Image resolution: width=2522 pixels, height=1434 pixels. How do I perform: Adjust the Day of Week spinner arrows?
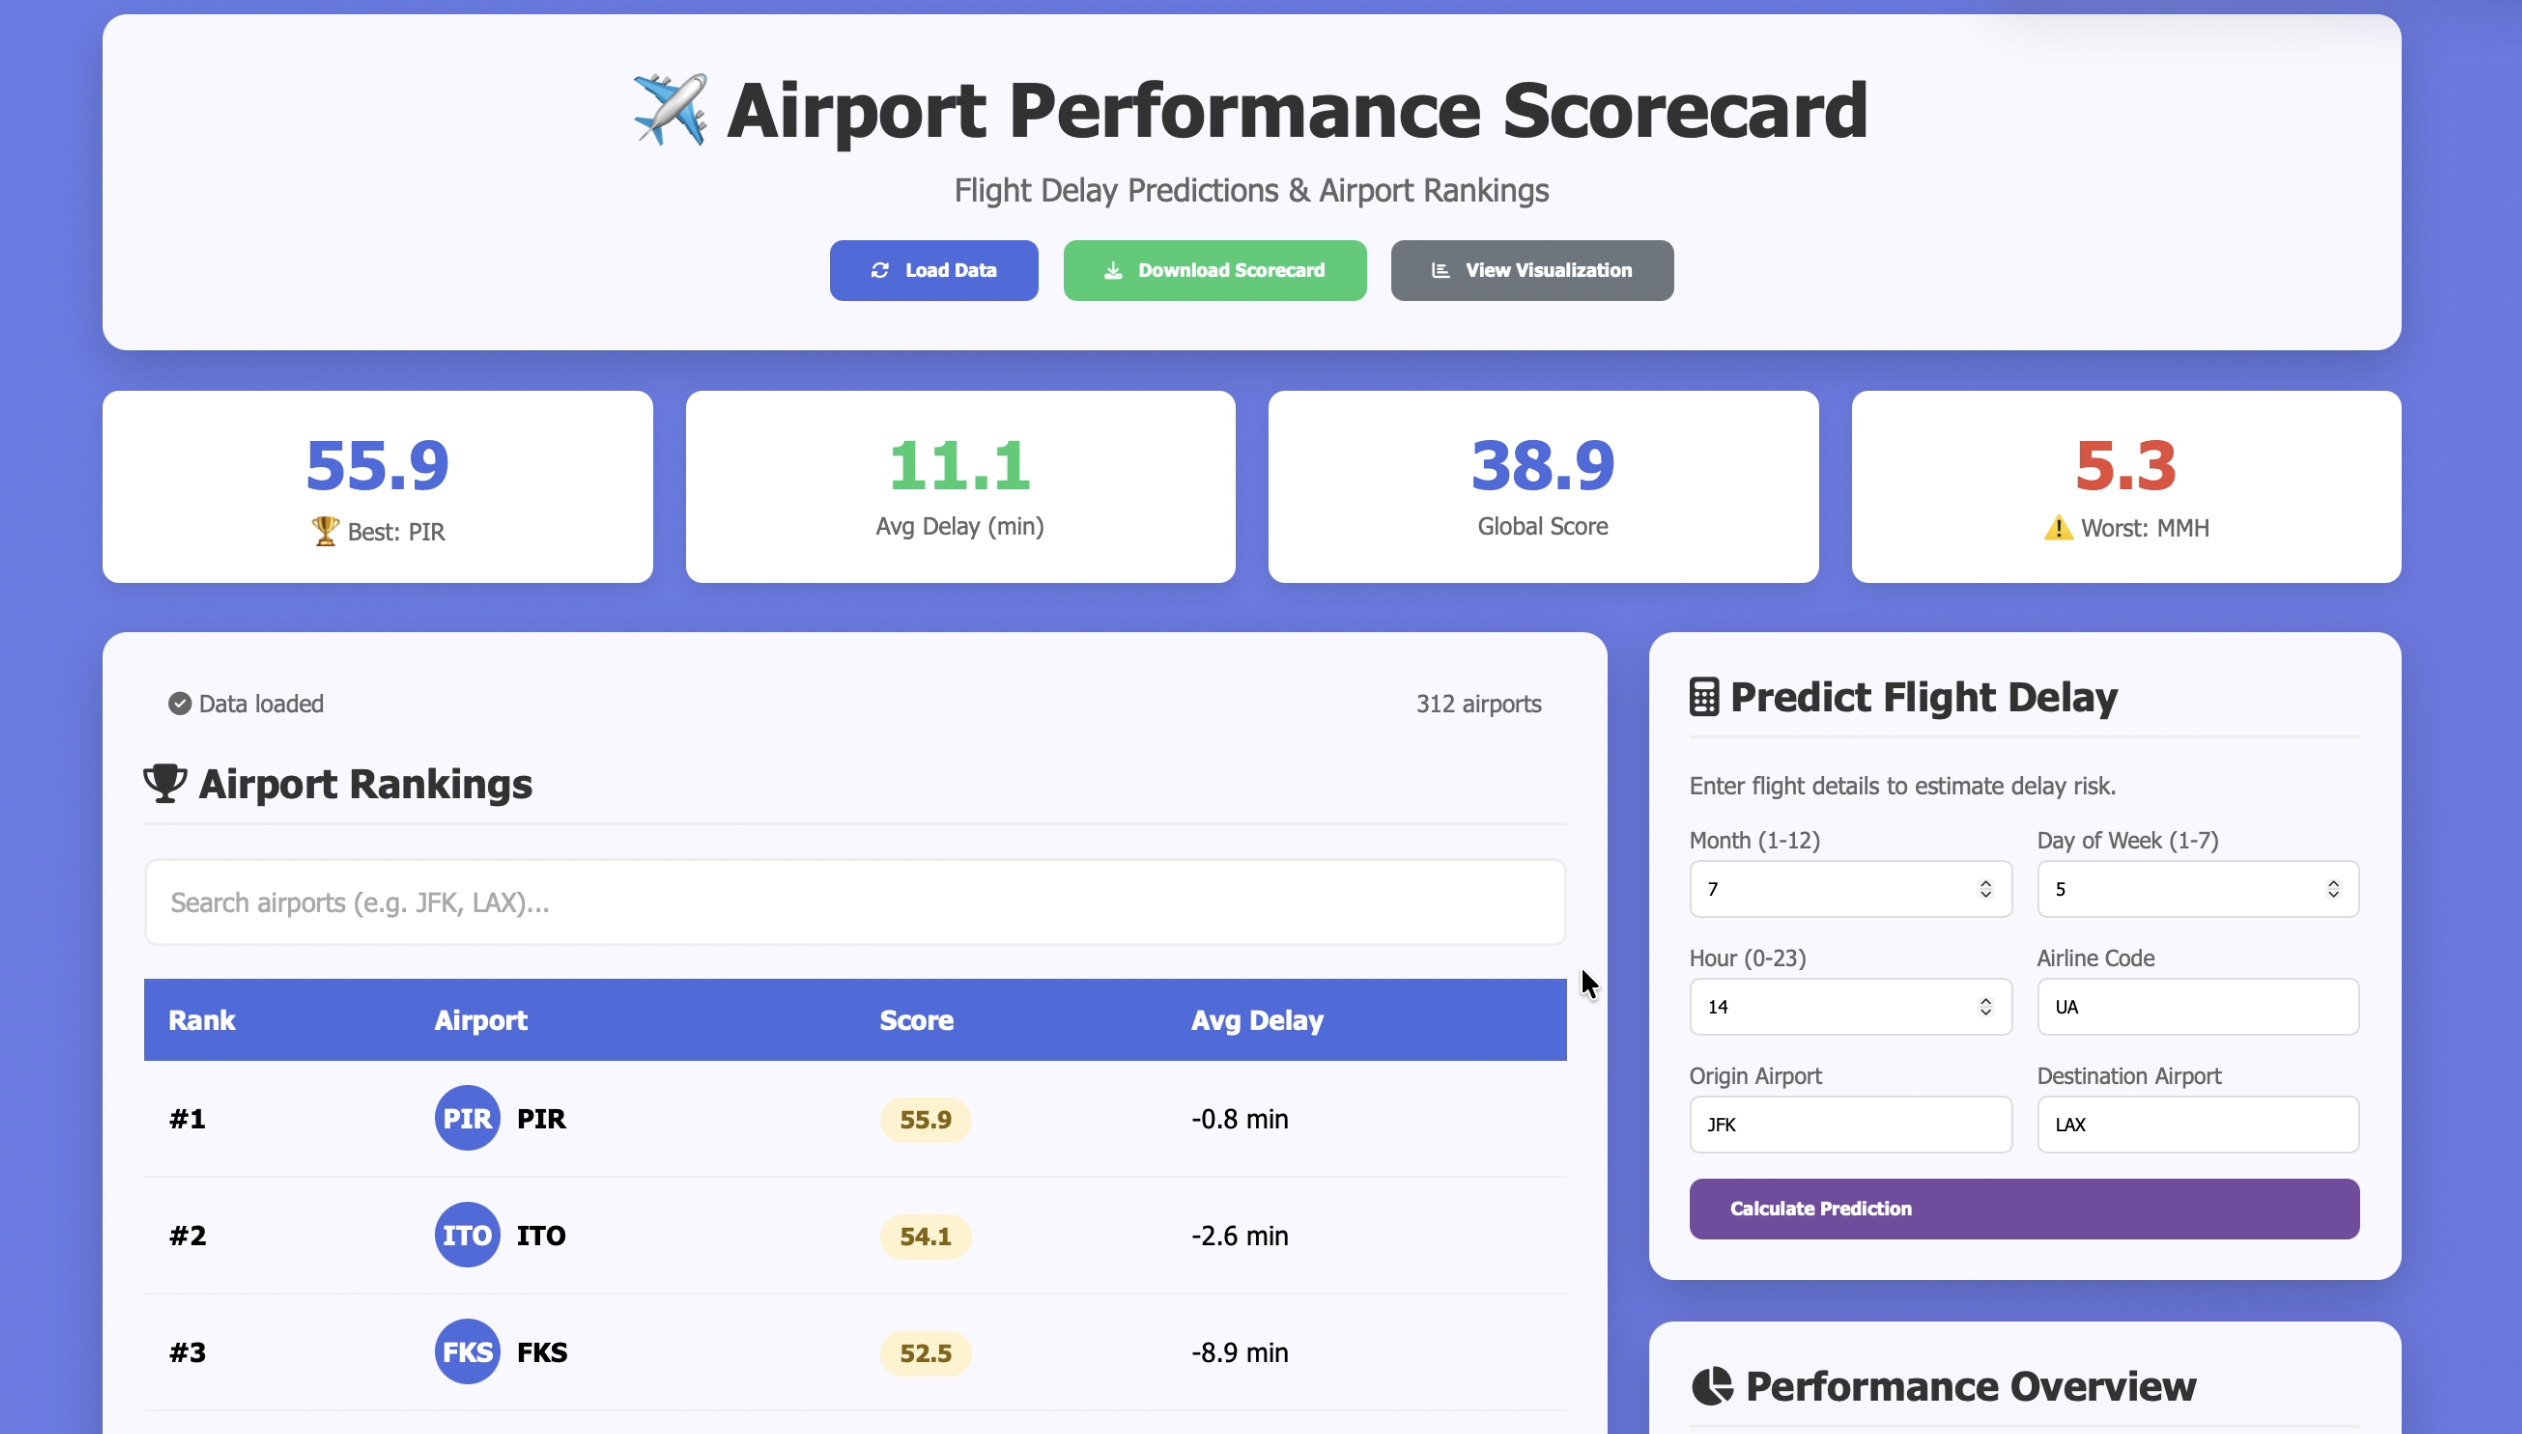pyautogui.click(x=2333, y=889)
